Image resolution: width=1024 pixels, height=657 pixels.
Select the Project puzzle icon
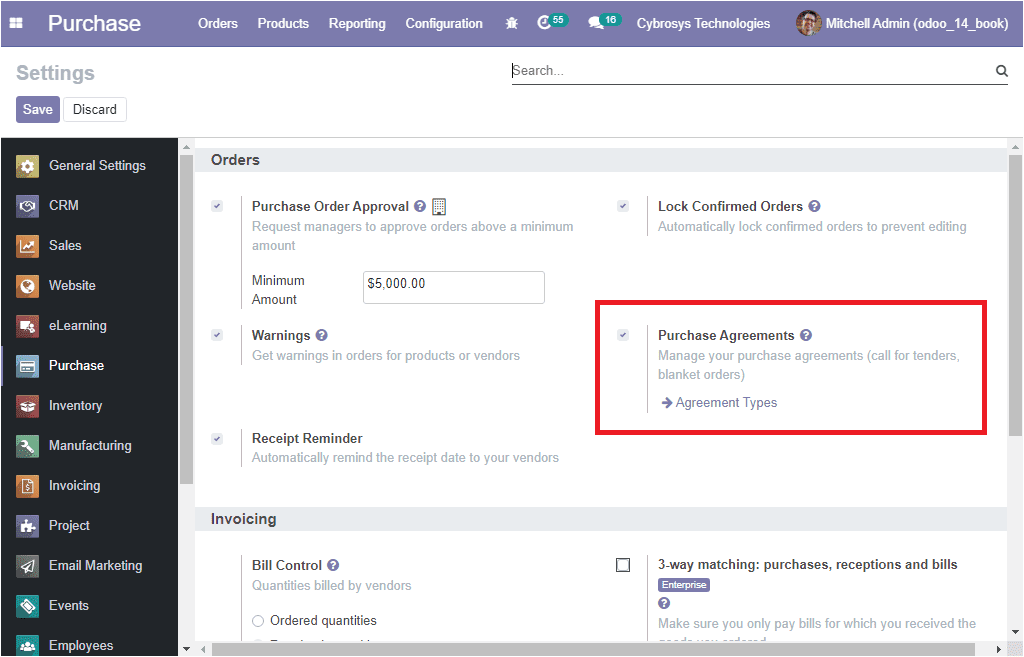pos(27,525)
